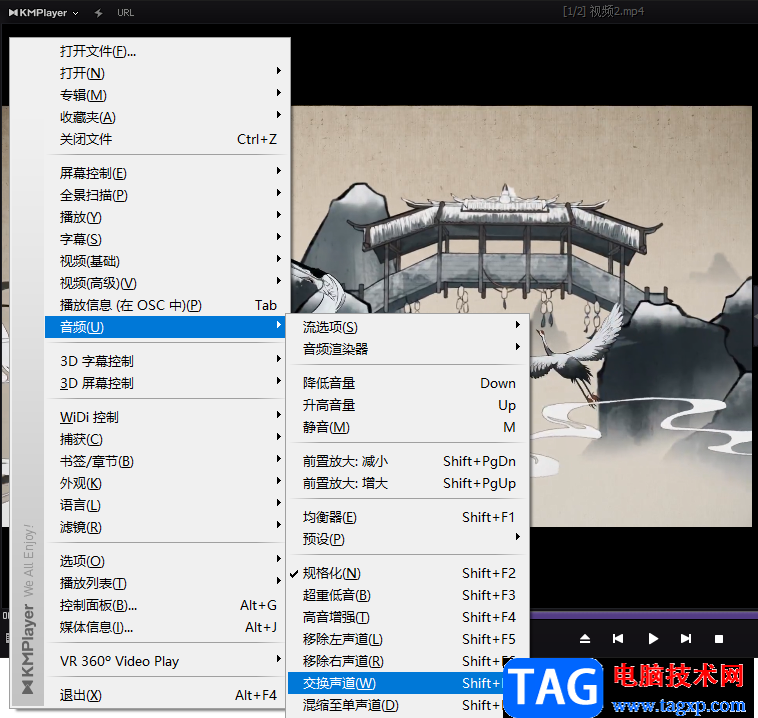Select 交换声道(W) in audio submenu
This screenshot has width=758, height=718.
click(x=409, y=683)
